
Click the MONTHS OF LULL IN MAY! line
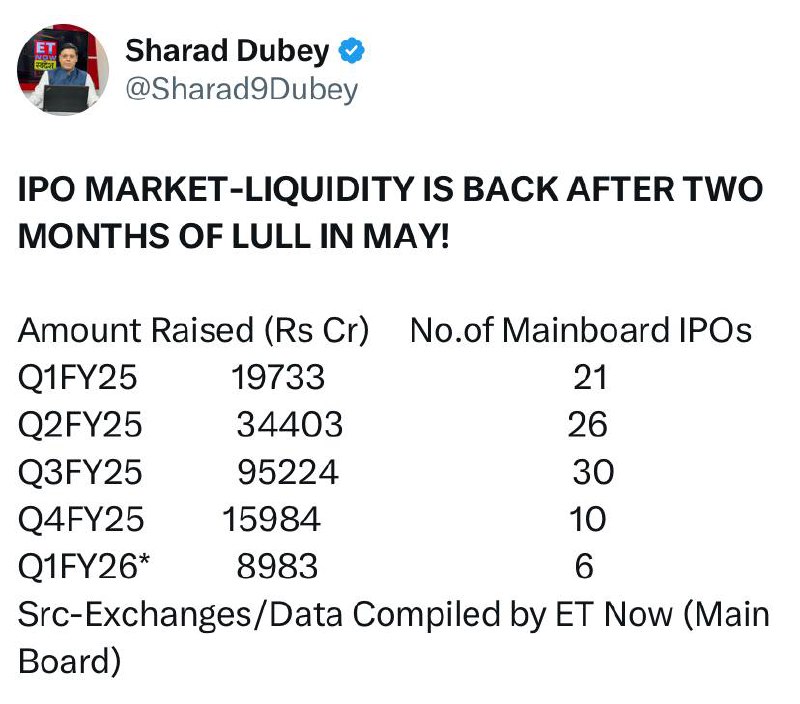(234, 237)
